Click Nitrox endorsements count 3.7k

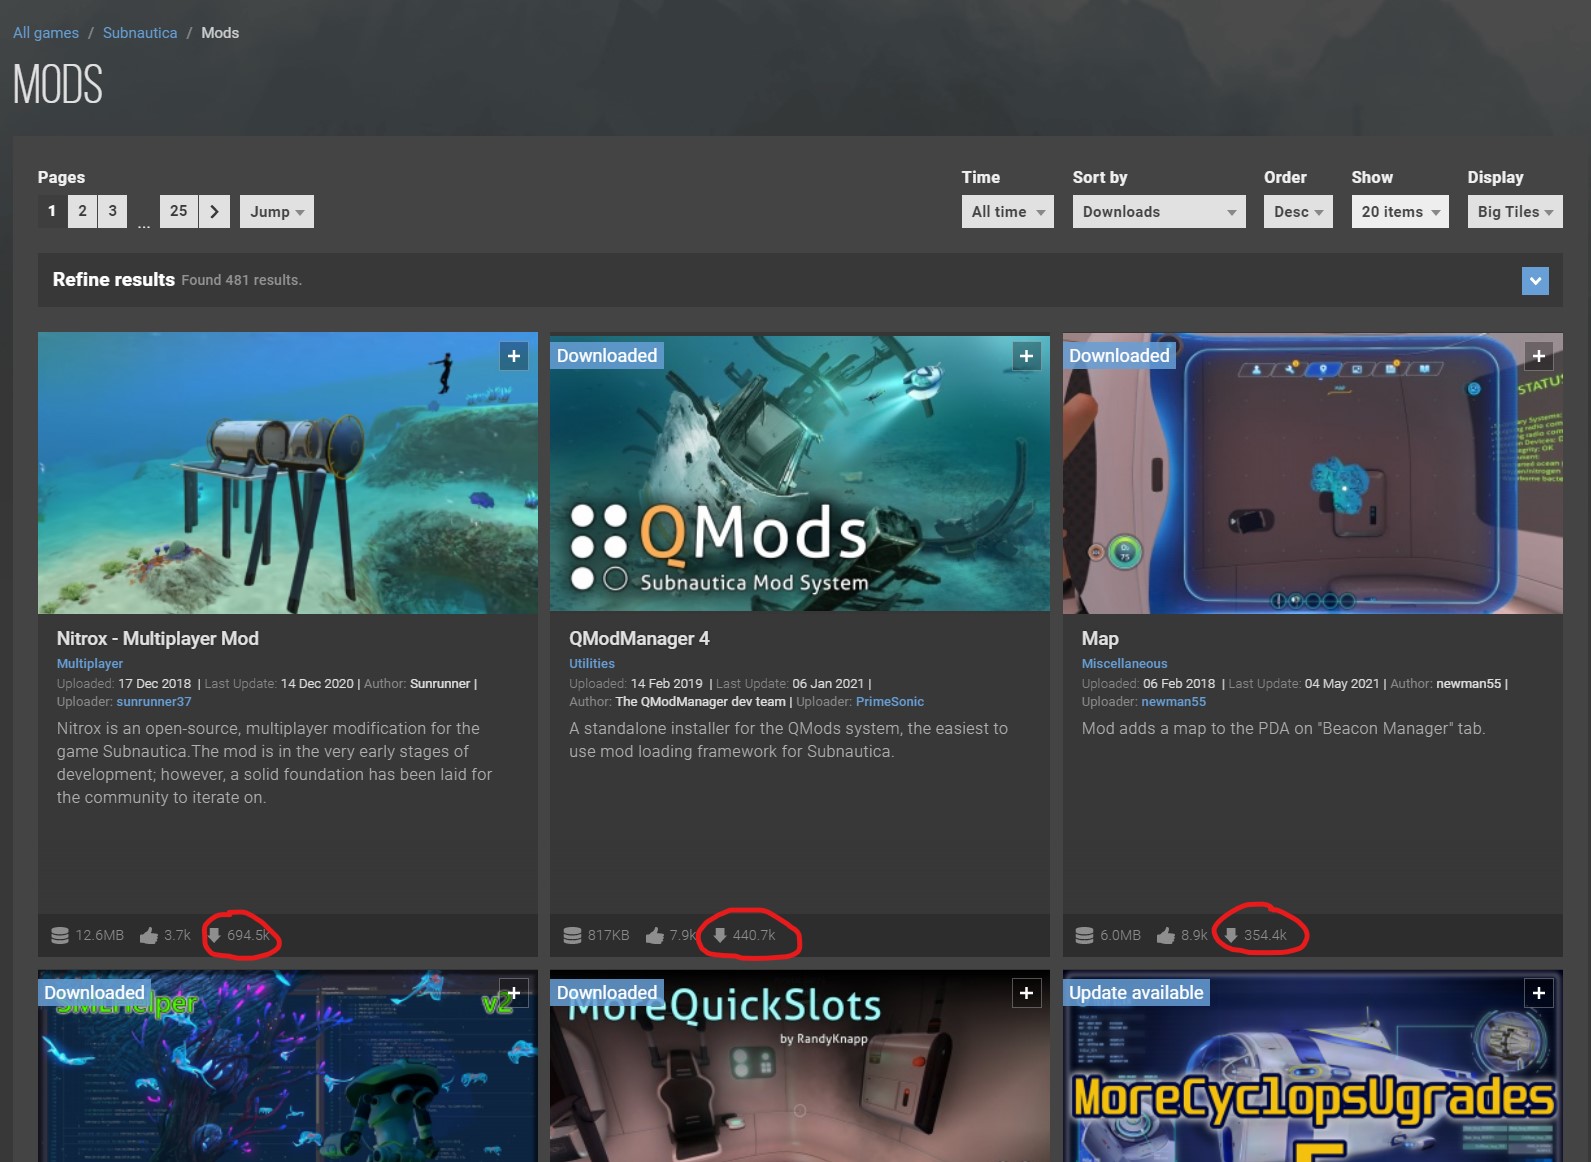point(177,935)
